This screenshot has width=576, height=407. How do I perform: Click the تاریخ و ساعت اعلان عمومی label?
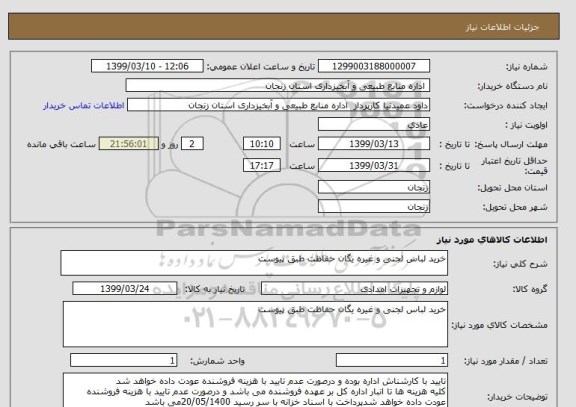click(x=261, y=67)
